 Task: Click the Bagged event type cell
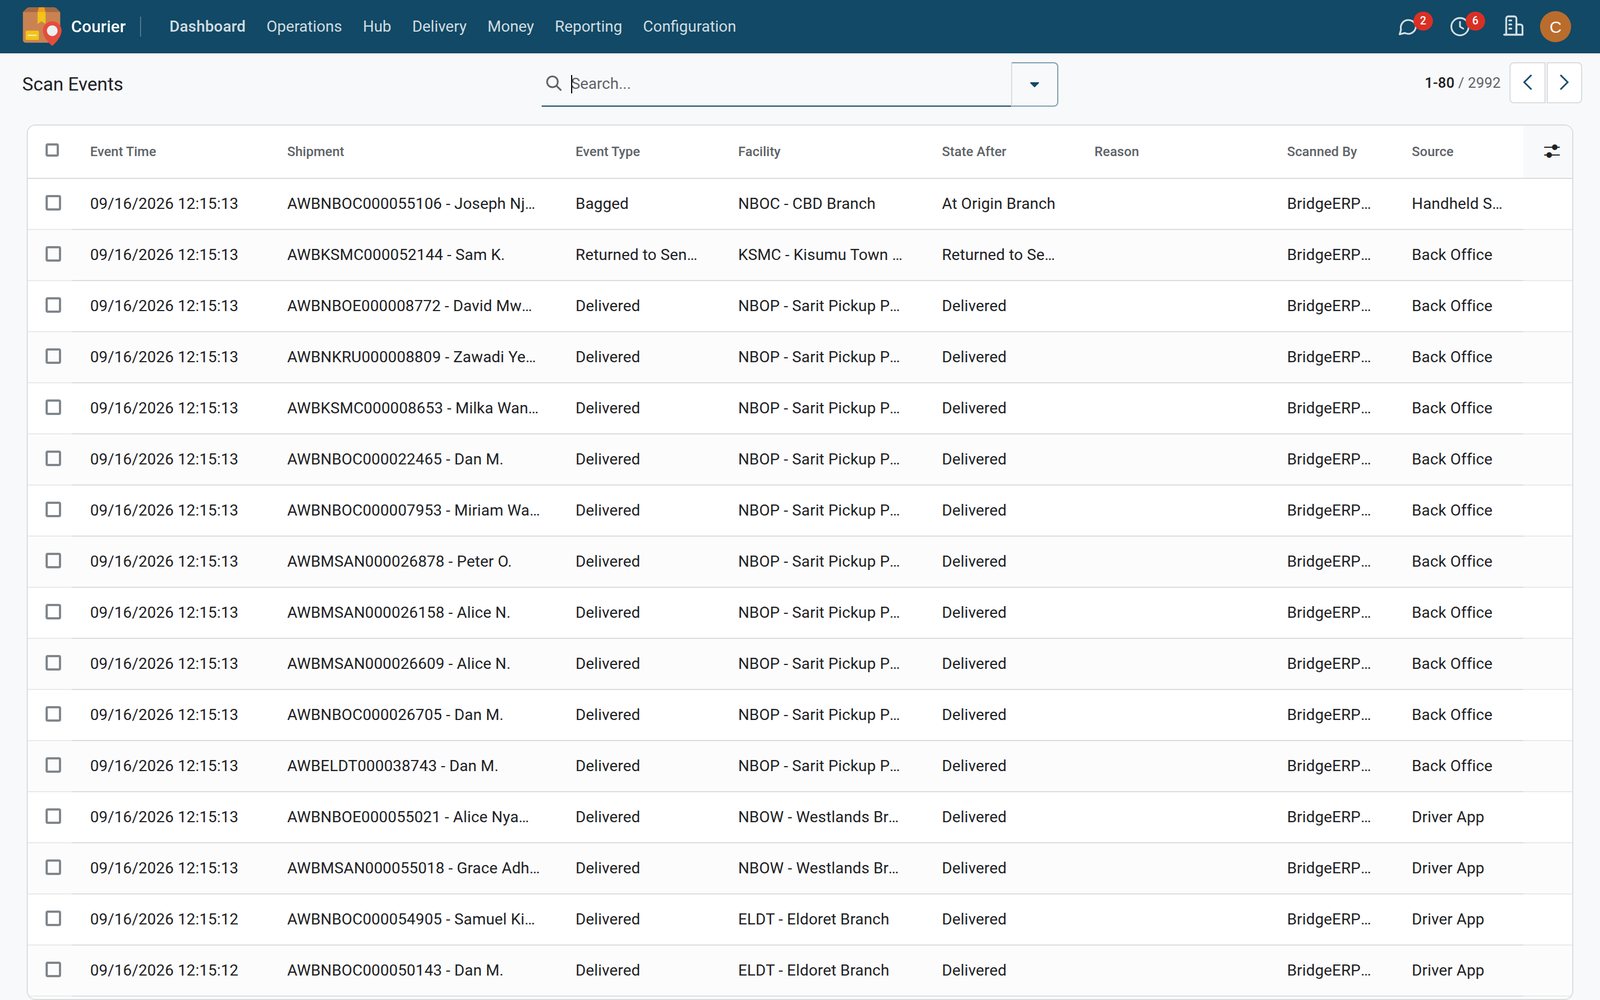602,203
